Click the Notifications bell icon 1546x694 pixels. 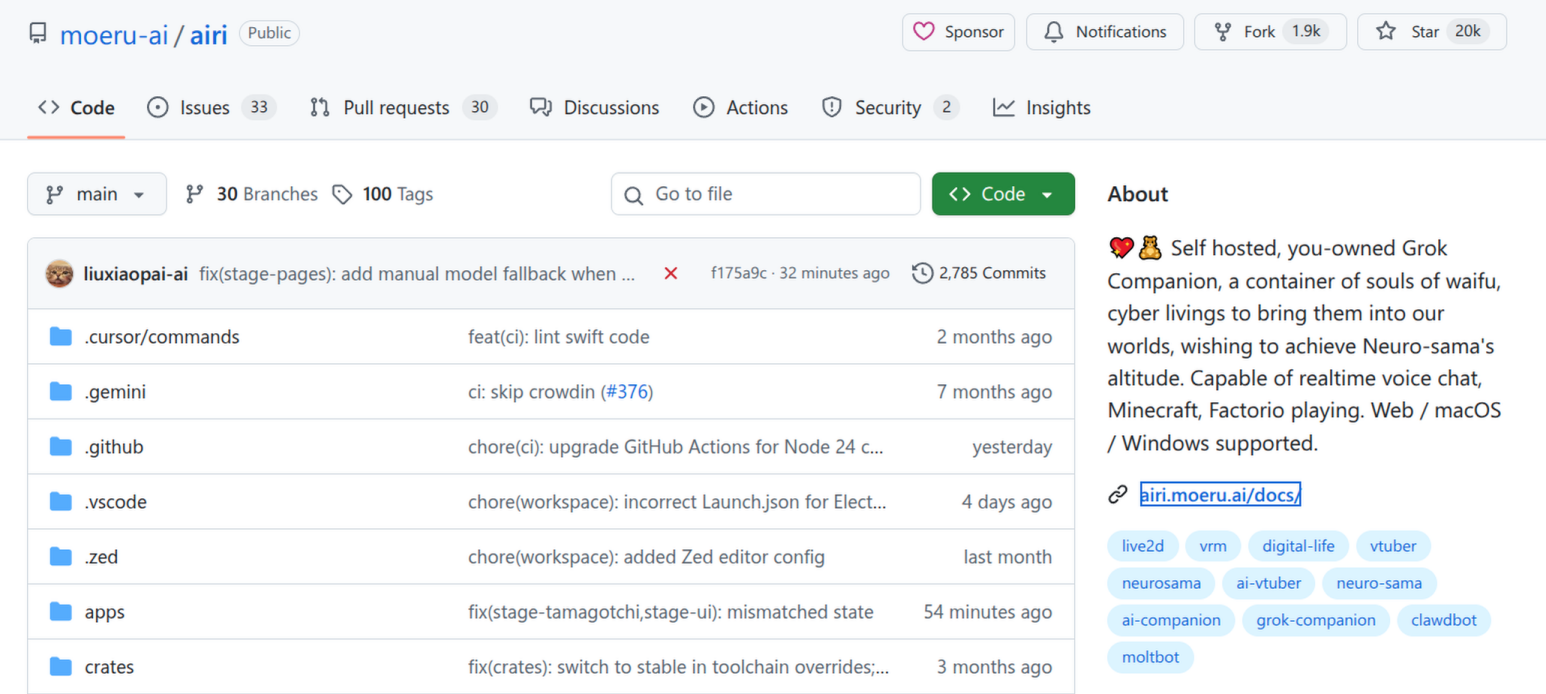pos(1054,32)
